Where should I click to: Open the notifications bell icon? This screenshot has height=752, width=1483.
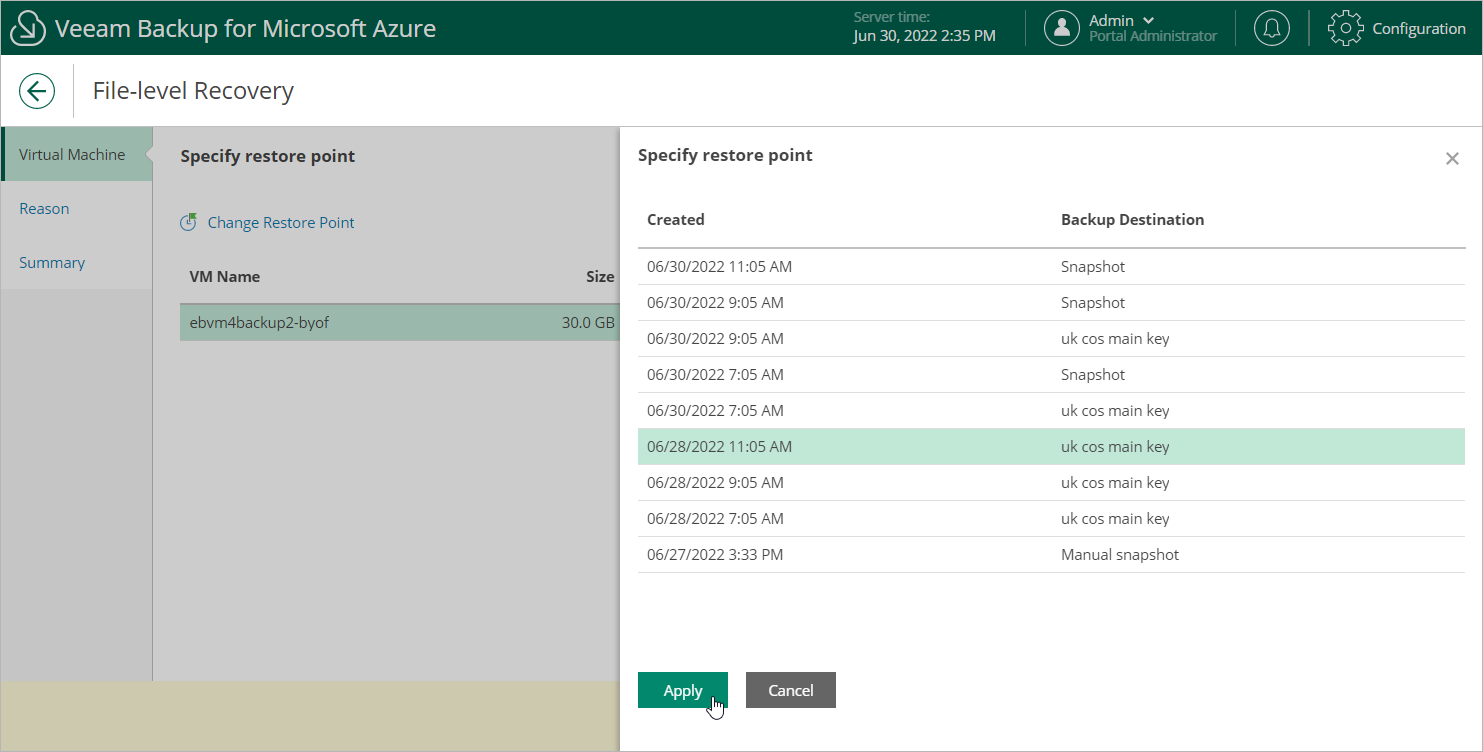[1271, 28]
